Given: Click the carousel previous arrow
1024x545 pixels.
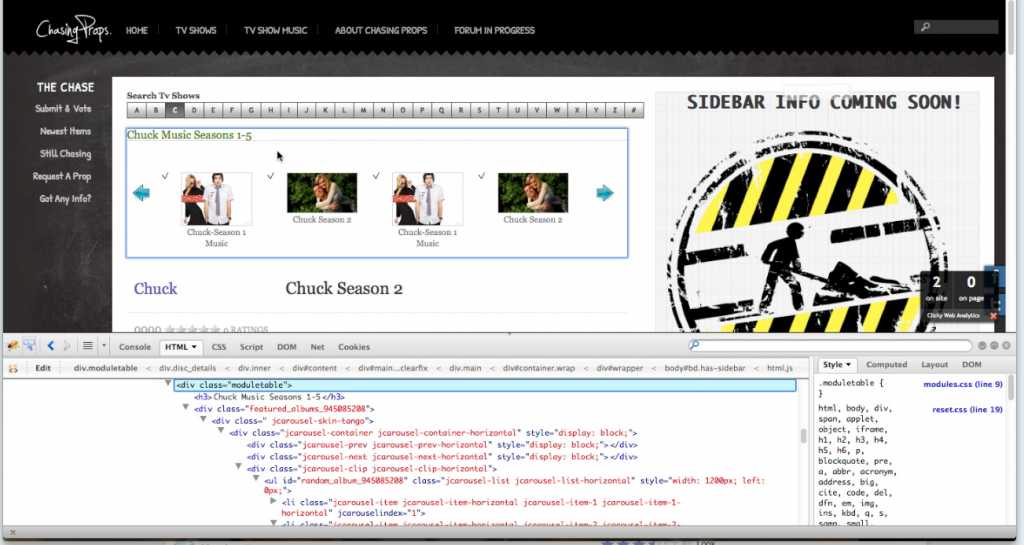Looking at the screenshot, I should 141,193.
